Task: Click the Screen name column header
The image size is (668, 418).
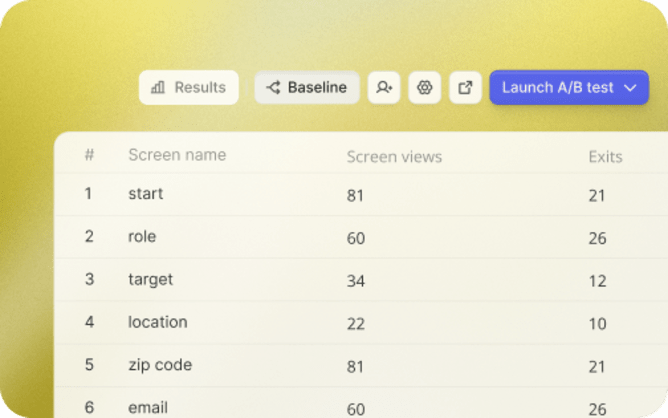Action: (177, 155)
